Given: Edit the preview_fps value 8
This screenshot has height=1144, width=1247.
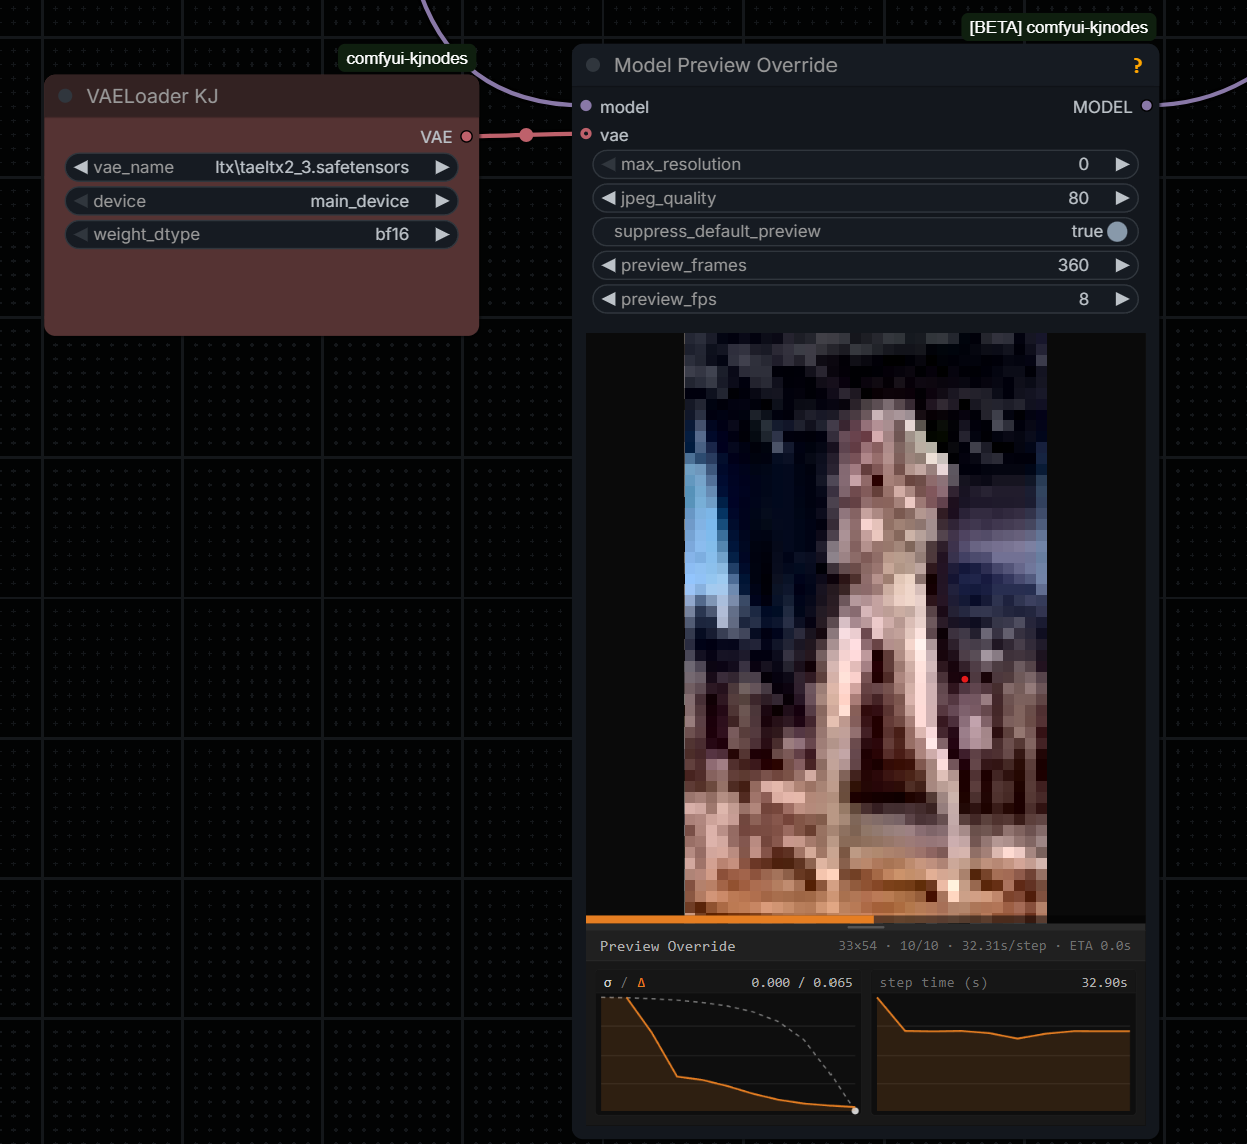Looking at the screenshot, I should (x=1083, y=299).
